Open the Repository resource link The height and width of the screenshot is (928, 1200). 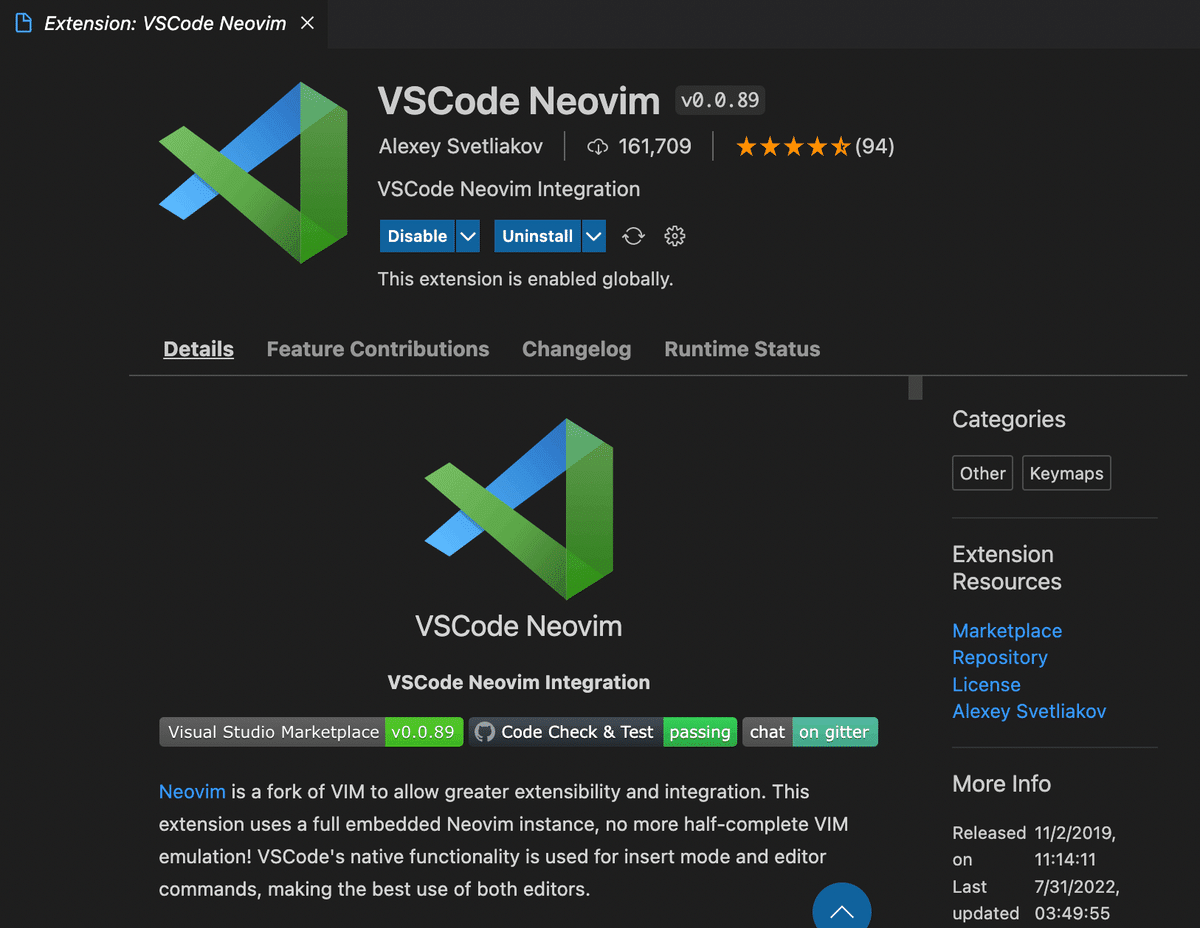coord(1000,658)
